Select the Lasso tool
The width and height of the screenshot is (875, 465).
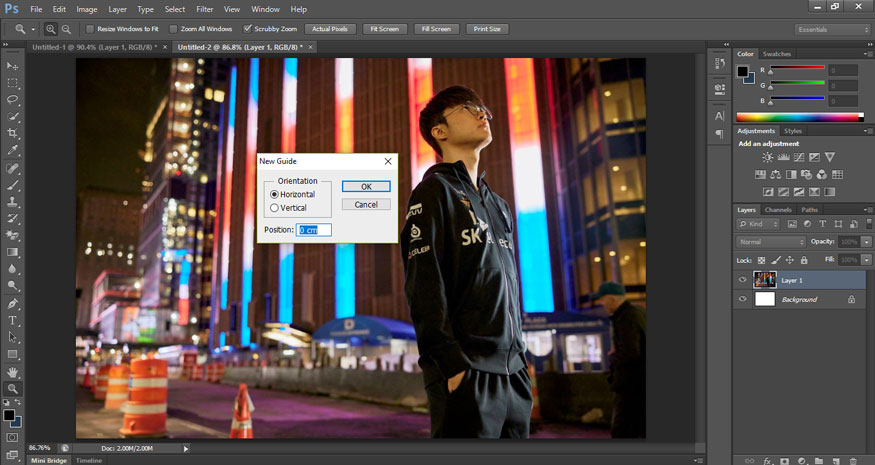13,100
